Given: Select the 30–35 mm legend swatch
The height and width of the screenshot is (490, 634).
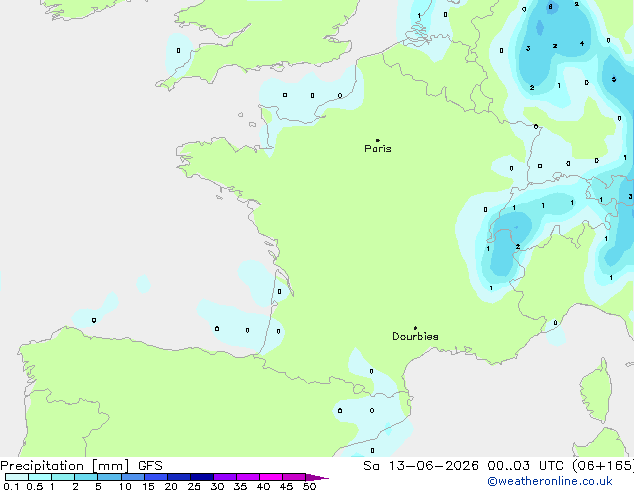Looking at the screenshot, I should 224,477.
